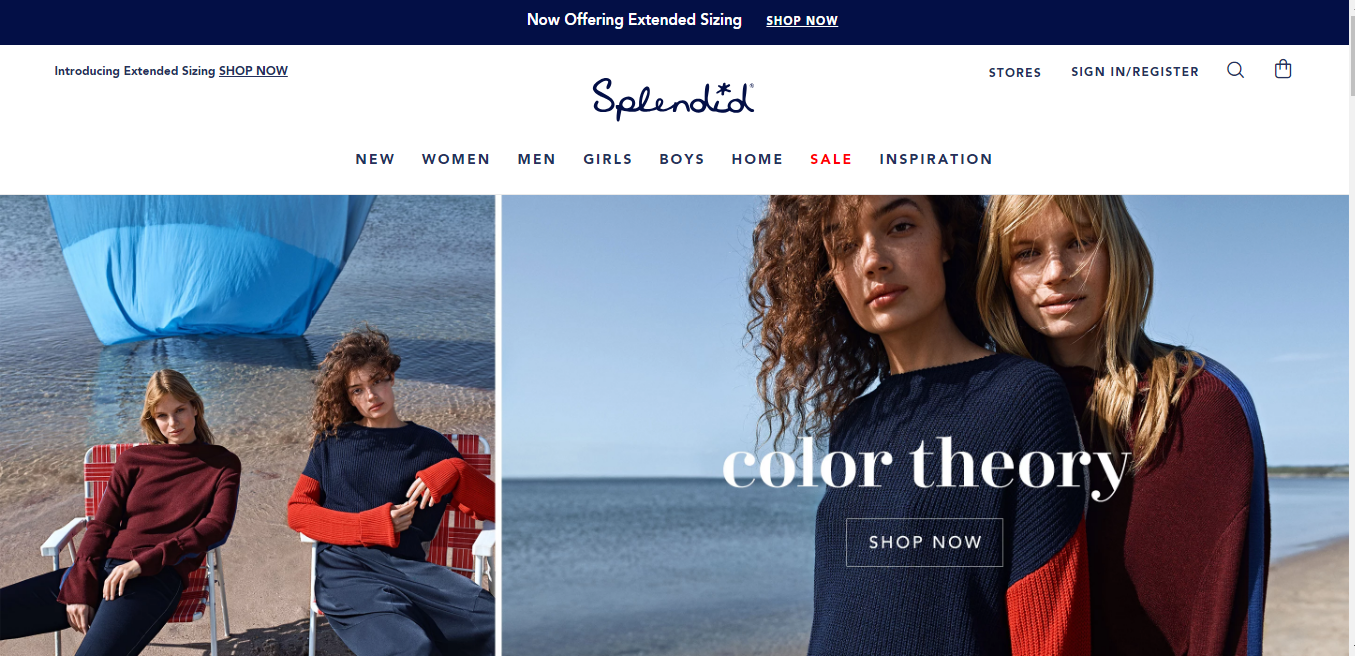Image resolution: width=1355 pixels, height=656 pixels.
Task: Open the search magnifier icon
Action: [x=1235, y=70]
